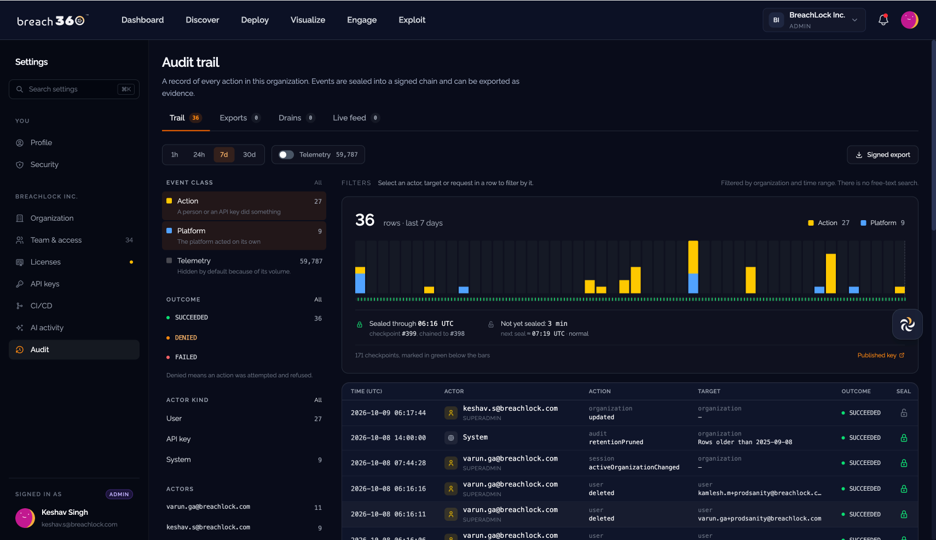Click the open lock beside Not yet sealed

click(x=491, y=325)
